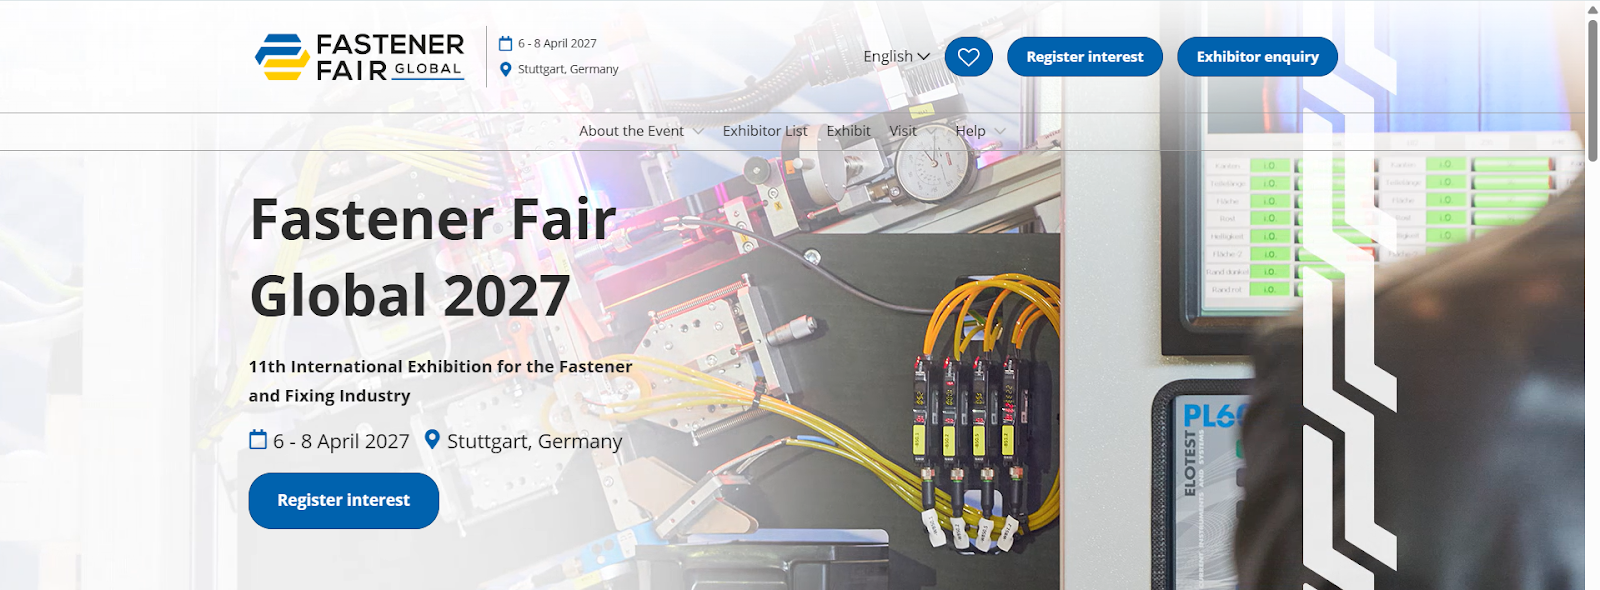Click Register interest below the hero dates
1600x590 pixels.
(x=344, y=500)
